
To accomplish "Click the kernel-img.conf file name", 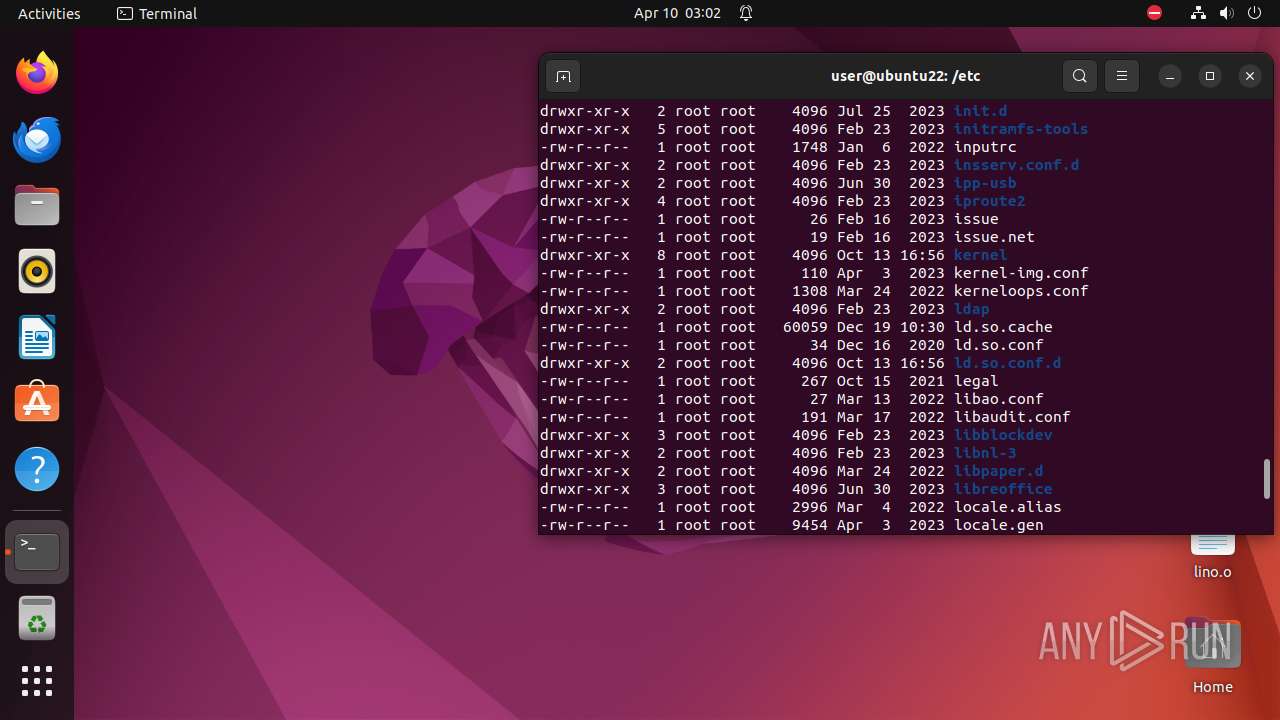I will (x=1021, y=273).
